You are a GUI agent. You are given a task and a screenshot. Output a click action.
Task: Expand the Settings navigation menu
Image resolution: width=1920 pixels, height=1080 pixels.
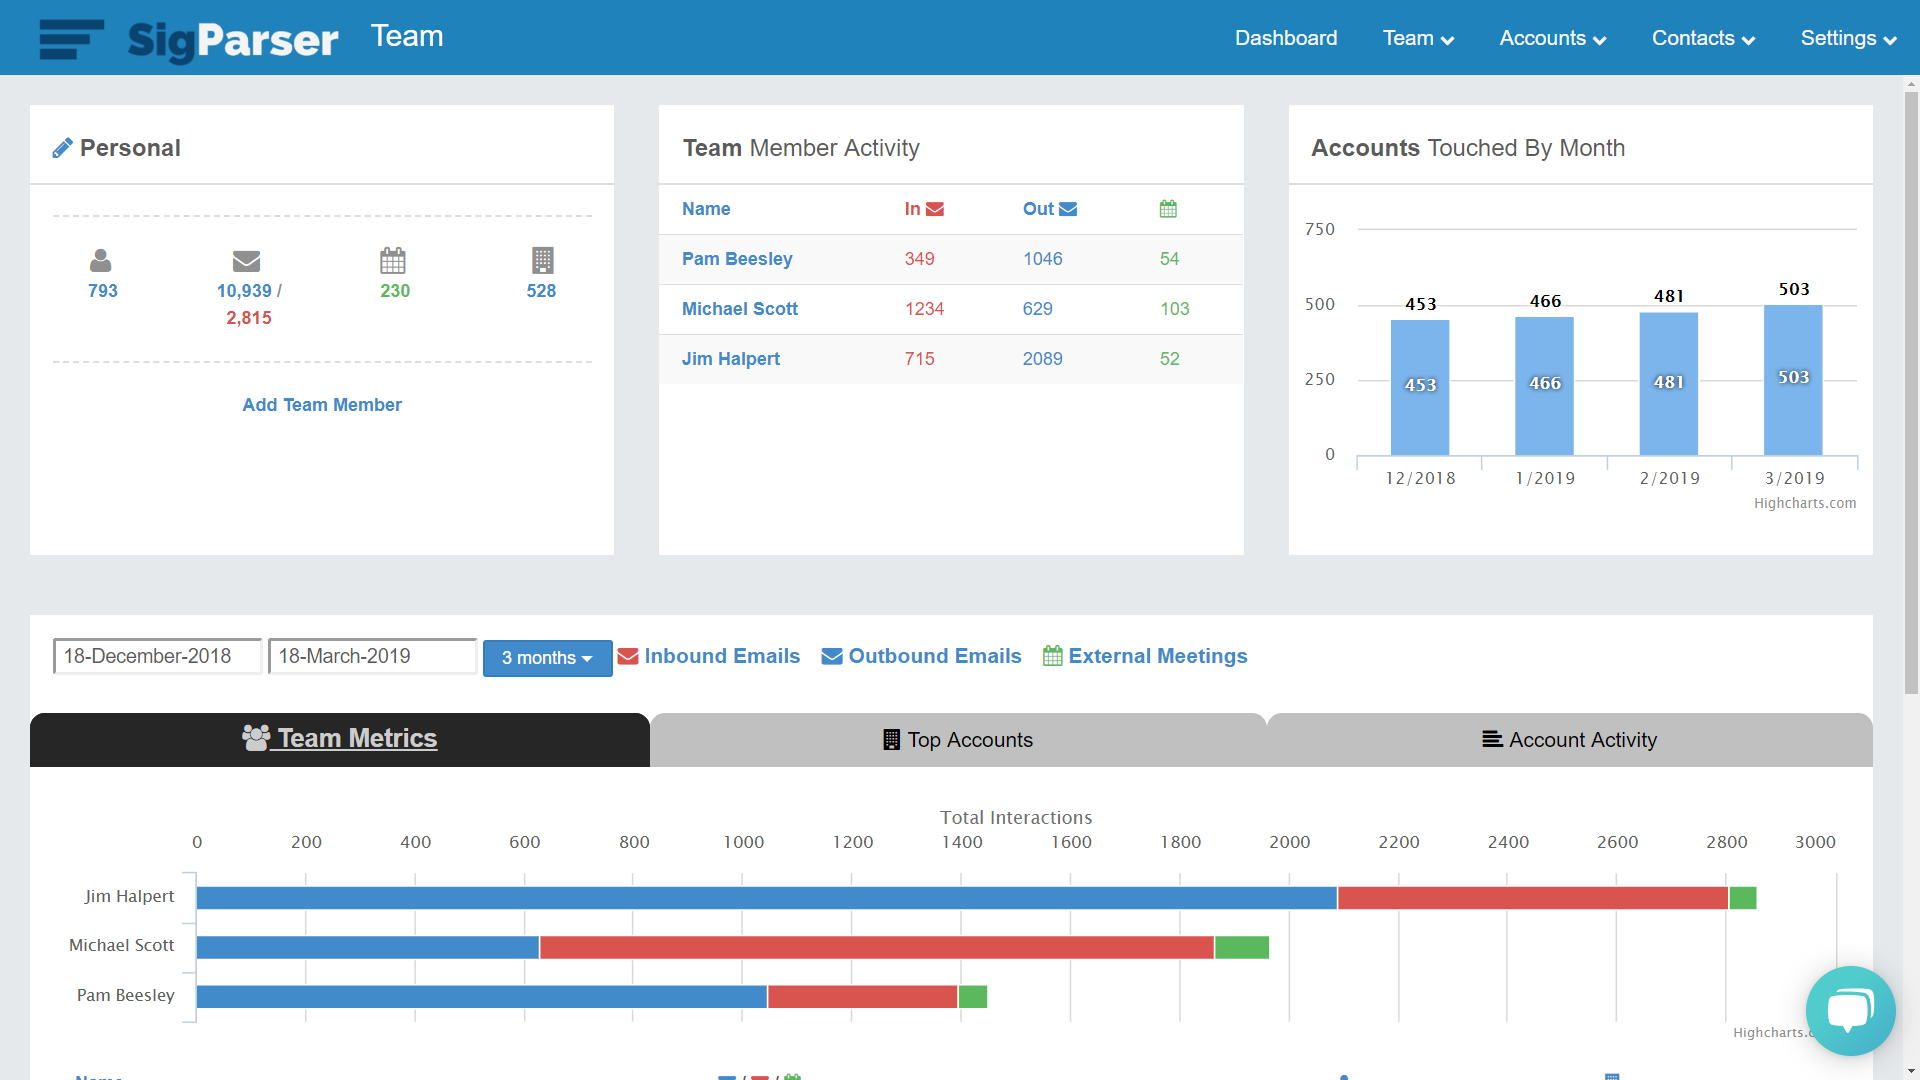1848,38
